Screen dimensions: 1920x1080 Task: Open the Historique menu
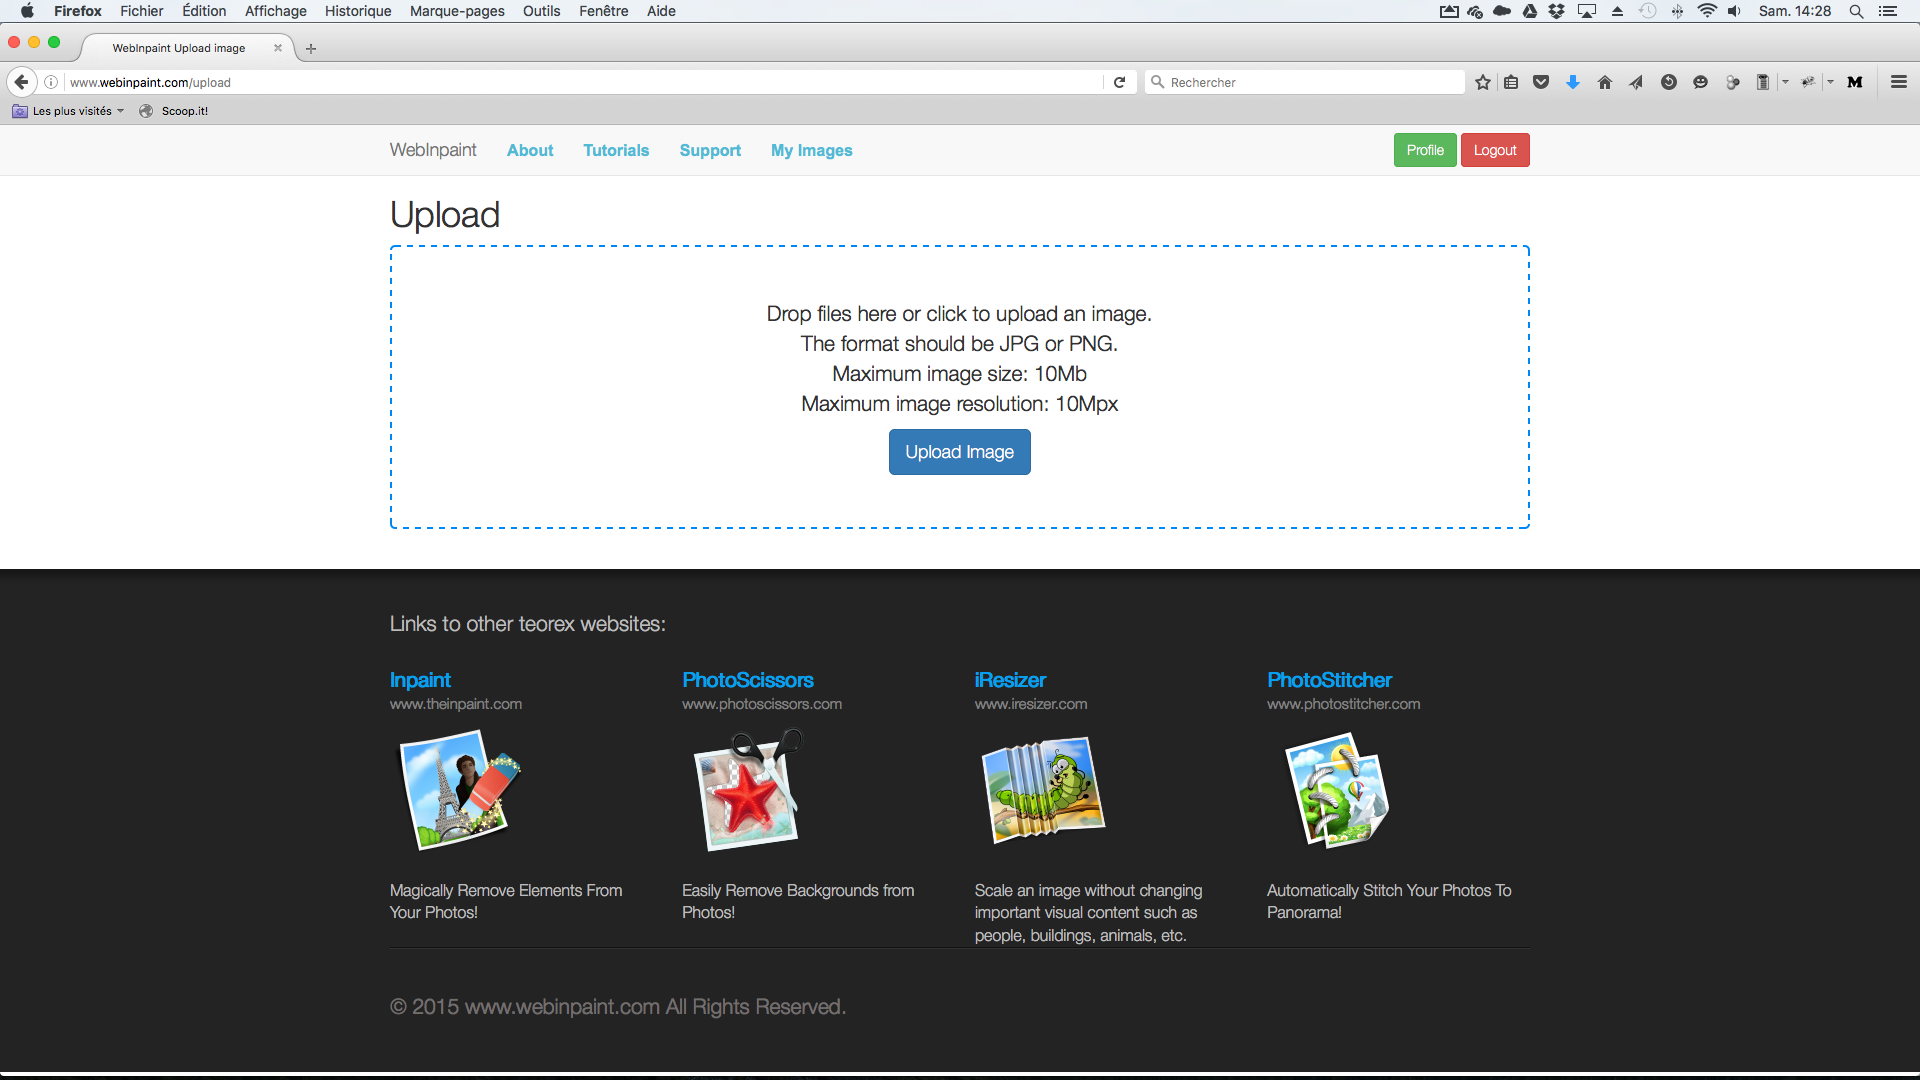[x=358, y=11]
